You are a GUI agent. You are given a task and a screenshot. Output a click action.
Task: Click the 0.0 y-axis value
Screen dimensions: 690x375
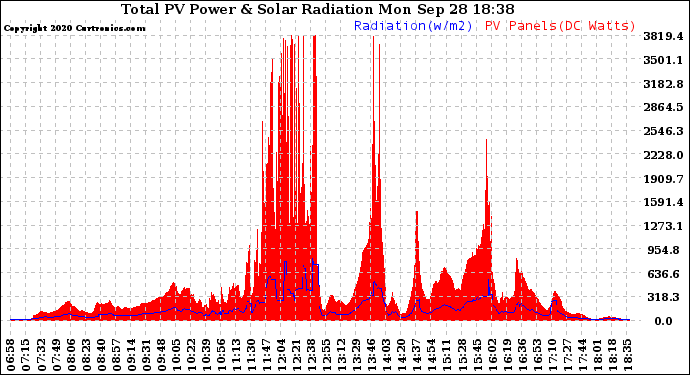click(x=664, y=321)
